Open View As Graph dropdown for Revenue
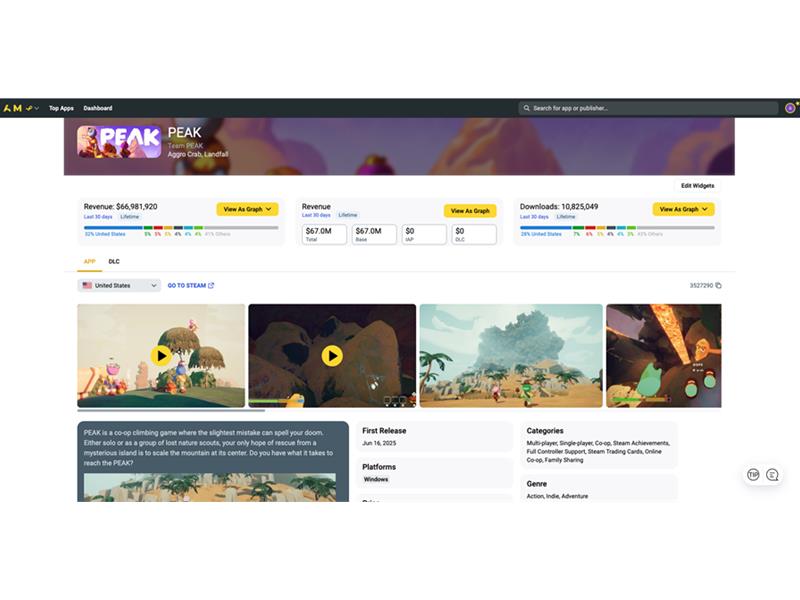 point(247,209)
